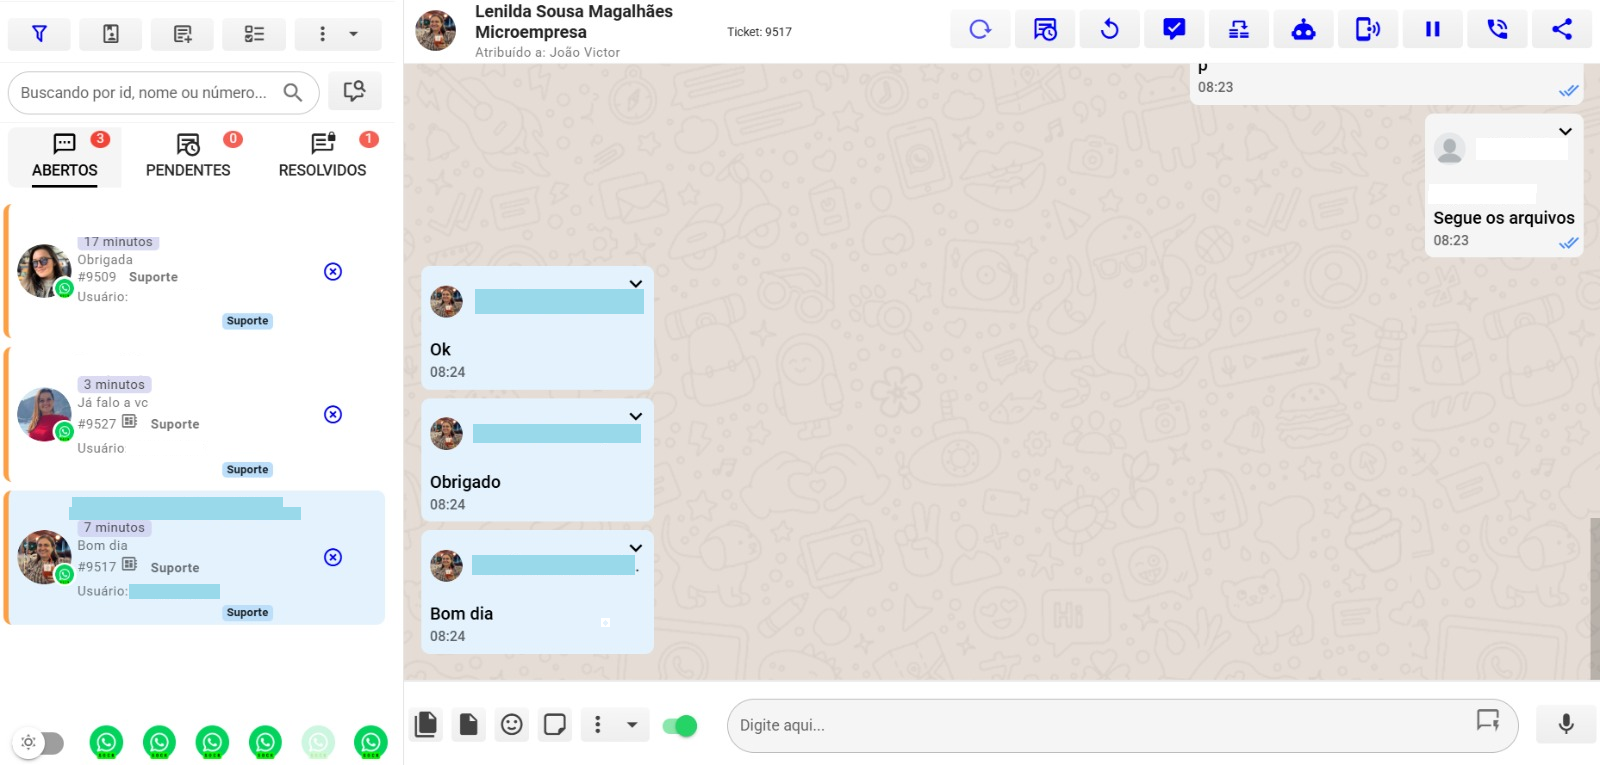Toggle the dark mode theme switch

click(39, 742)
